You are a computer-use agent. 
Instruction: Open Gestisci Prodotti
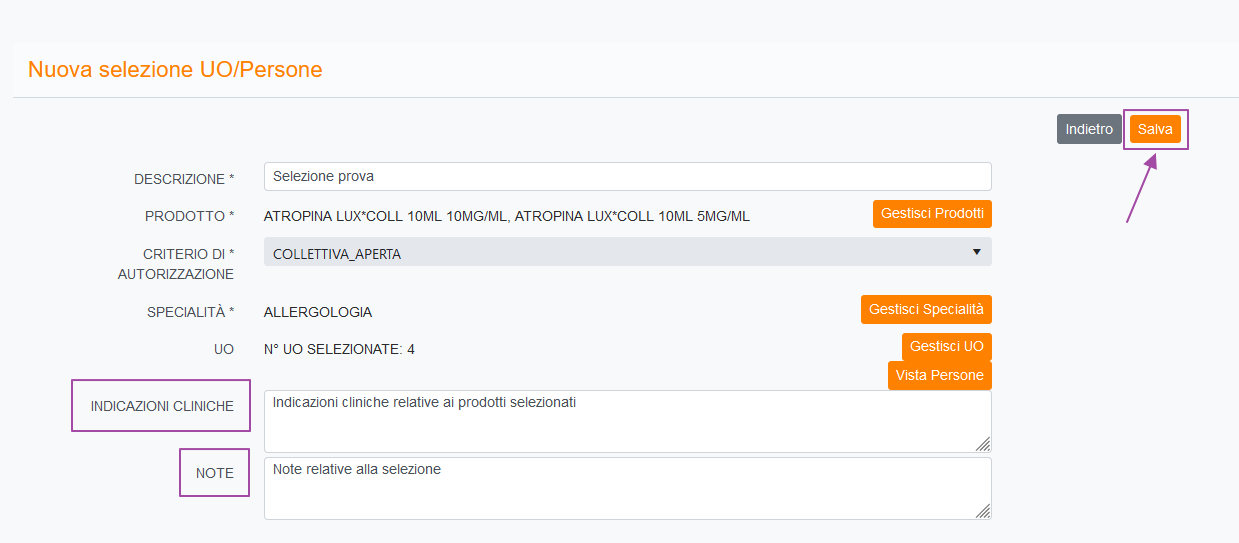coord(932,214)
